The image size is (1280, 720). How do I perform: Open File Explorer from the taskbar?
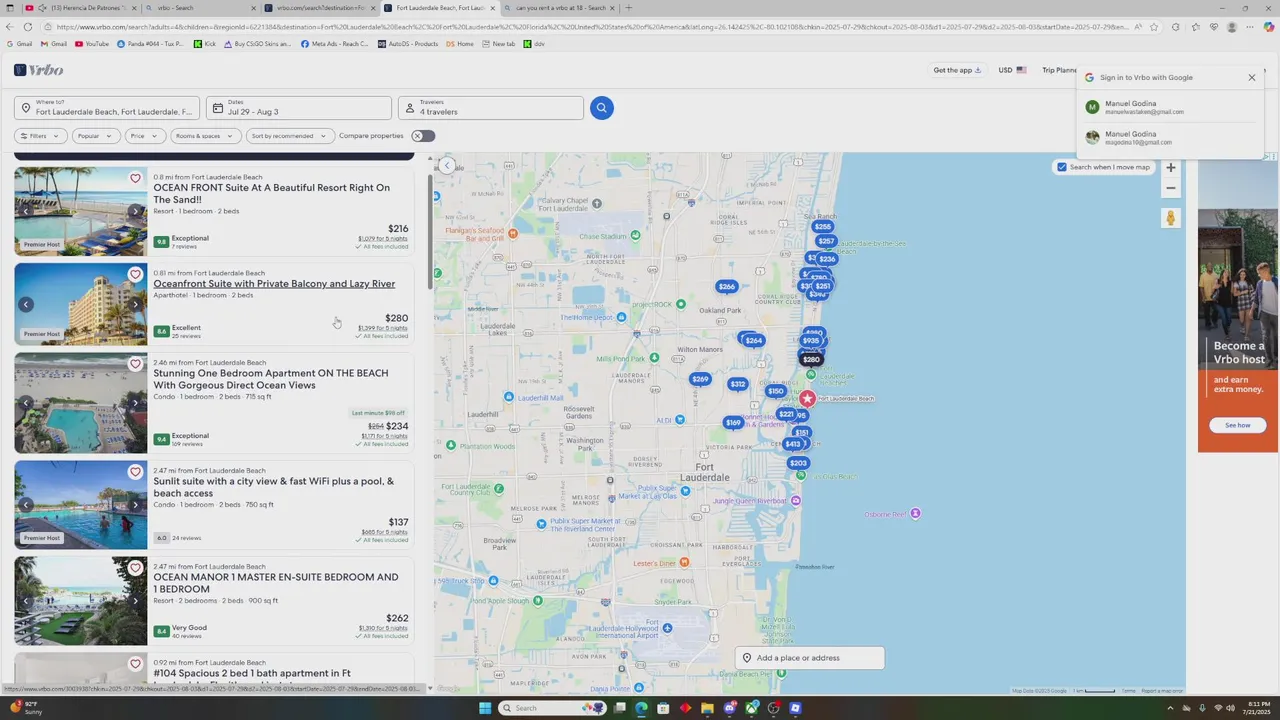tap(708, 708)
